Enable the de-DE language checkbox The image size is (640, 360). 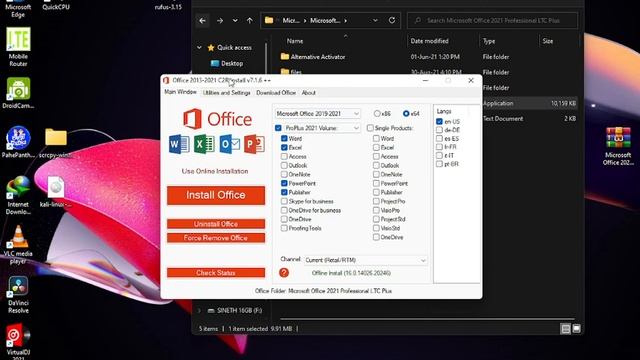pyautogui.click(x=439, y=130)
